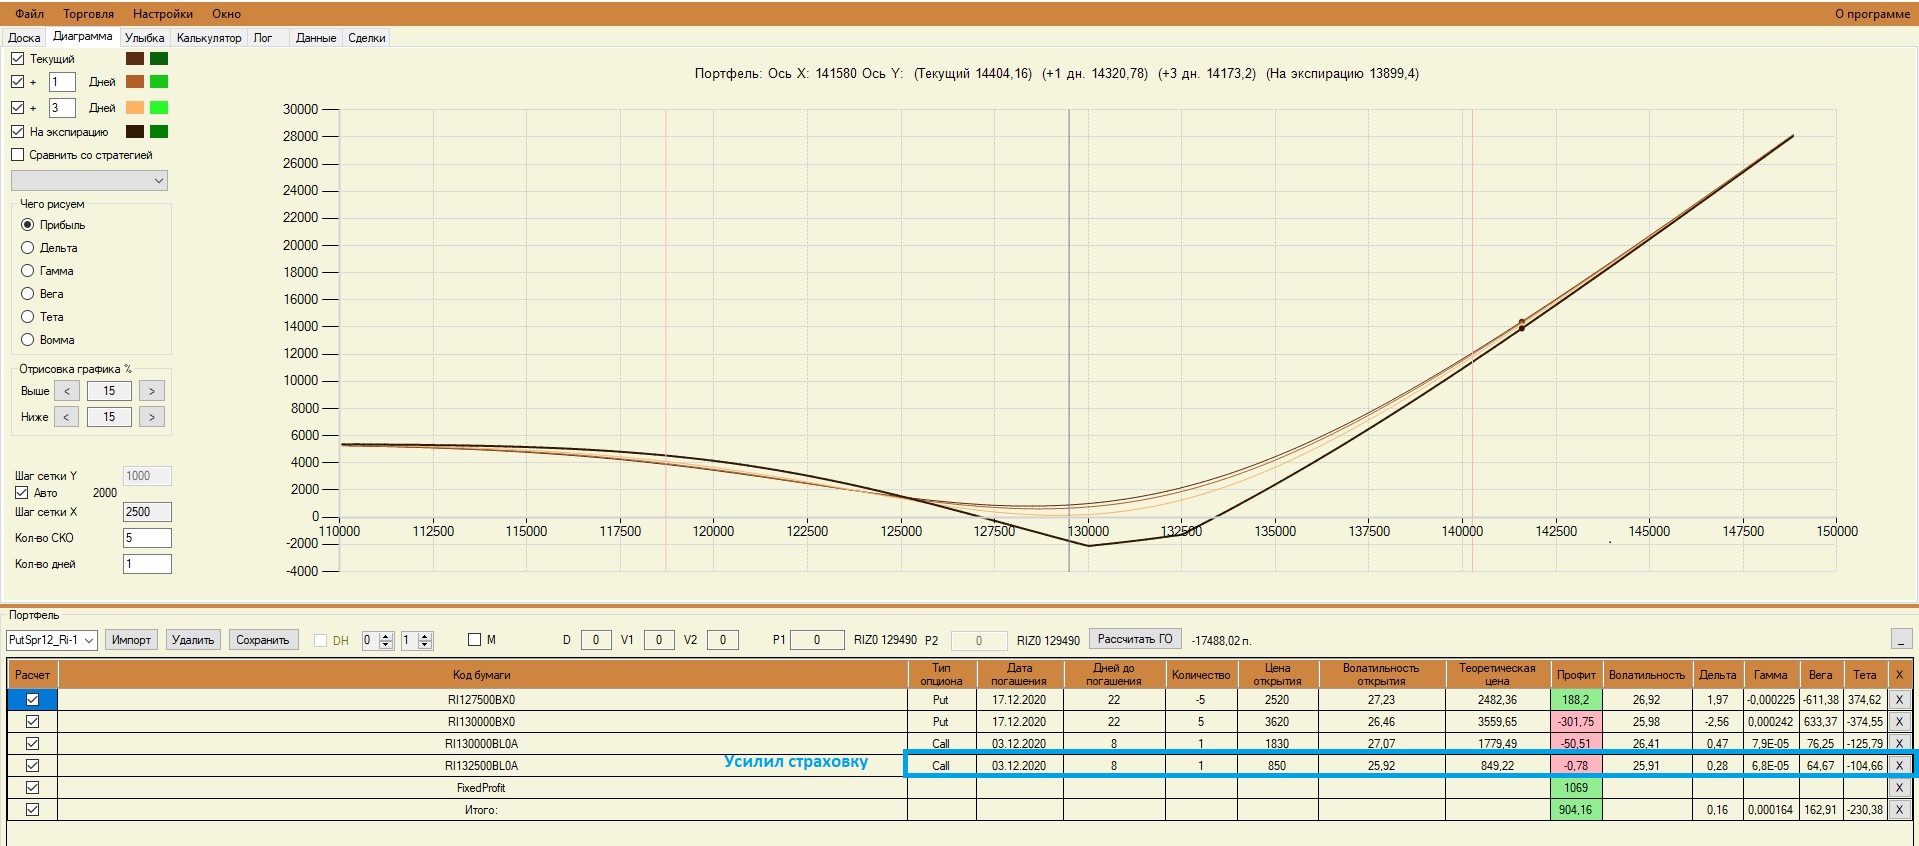
Task: Pick the bright green swatch in the +1 Дней row
Action: click(x=159, y=81)
